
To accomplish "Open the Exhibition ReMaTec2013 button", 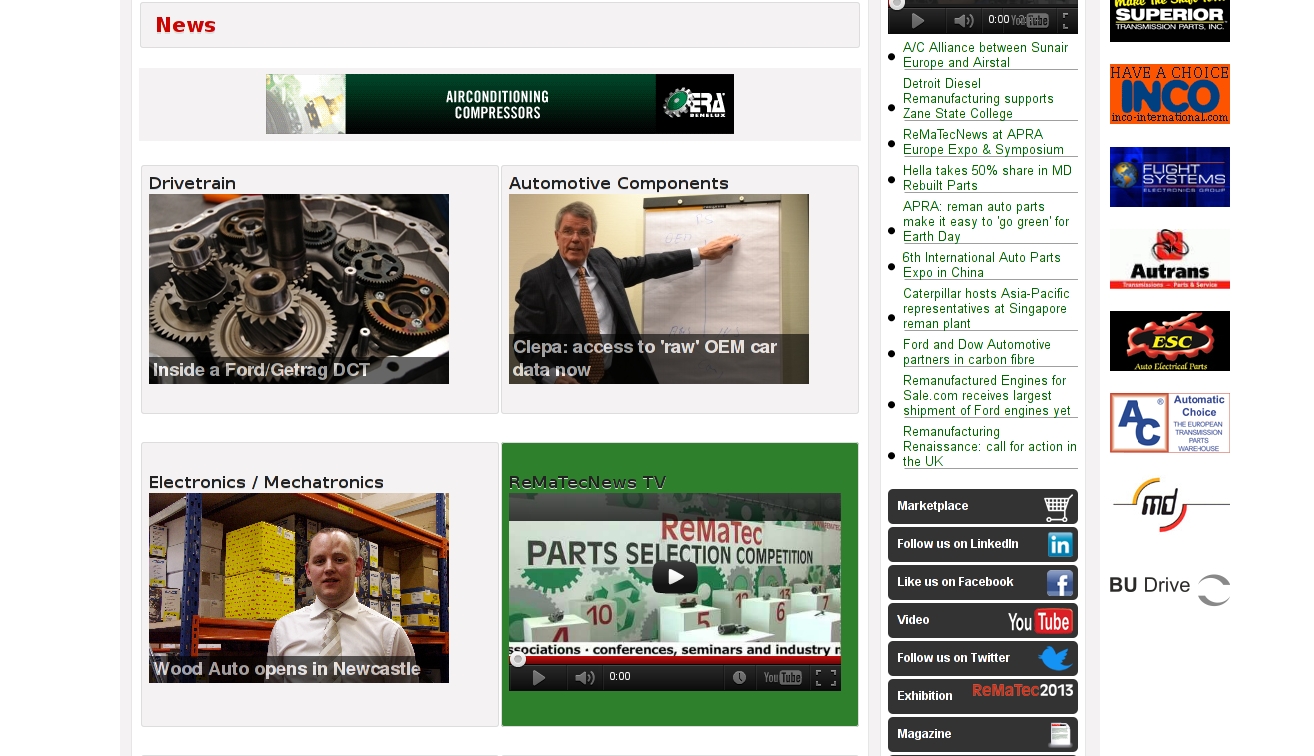I will (983, 697).
